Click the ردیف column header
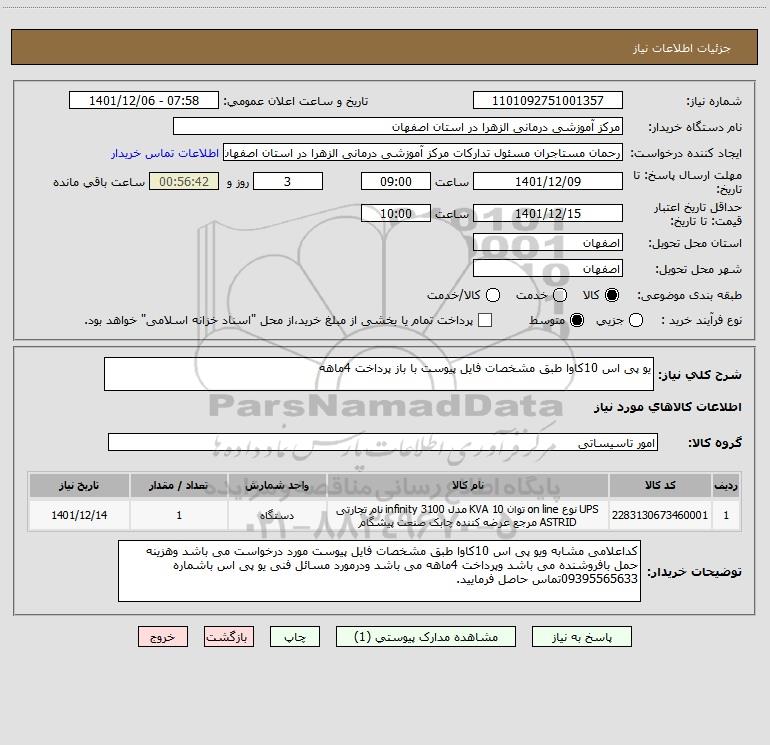The width and height of the screenshot is (770, 745). [726, 485]
